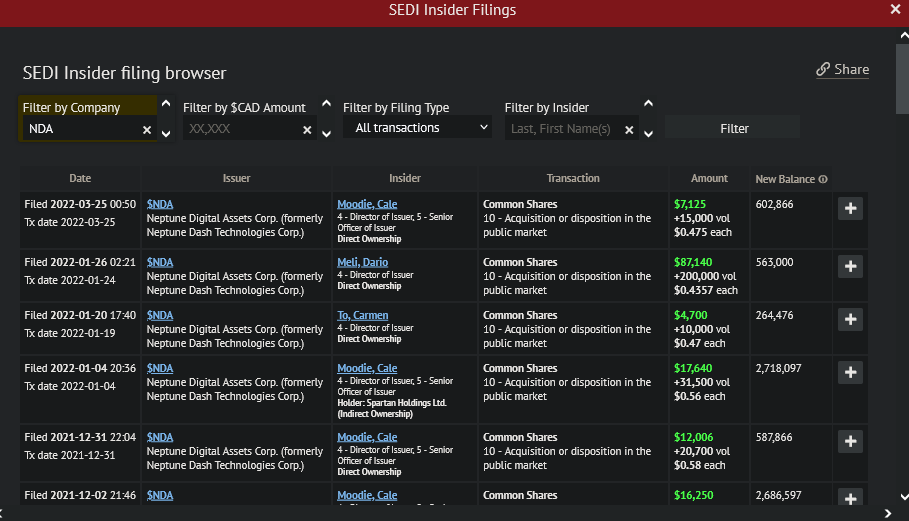909x521 pixels.
Task: Clear the NDA company filter text
Action: [147, 130]
